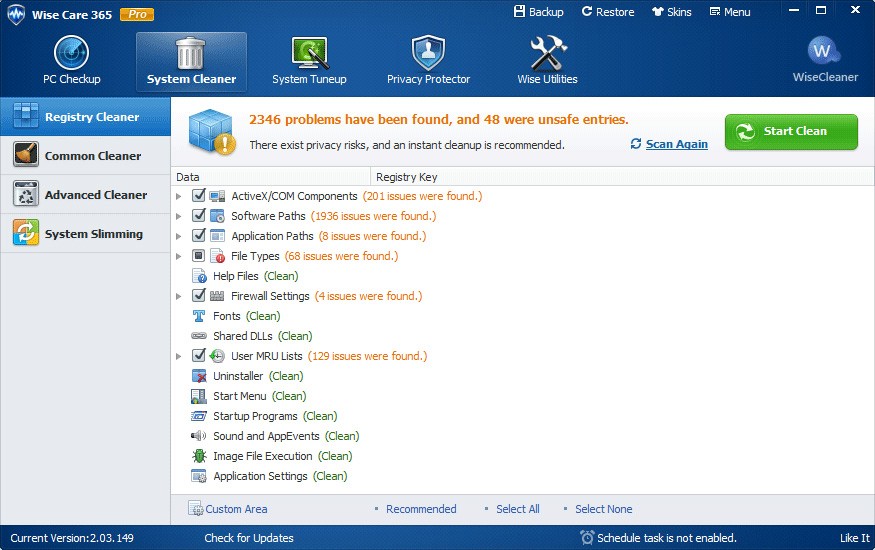Image resolution: width=875 pixels, height=550 pixels.
Task: Click the Scan Again link
Action: pyautogui.click(x=676, y=144)
